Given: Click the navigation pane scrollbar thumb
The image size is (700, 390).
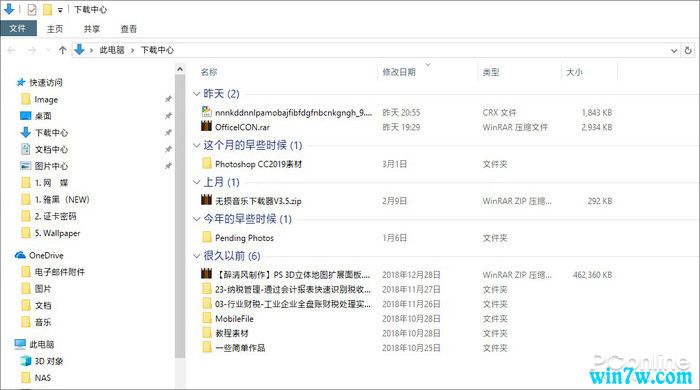Looking at the screenshot, I should coord(179,216).
